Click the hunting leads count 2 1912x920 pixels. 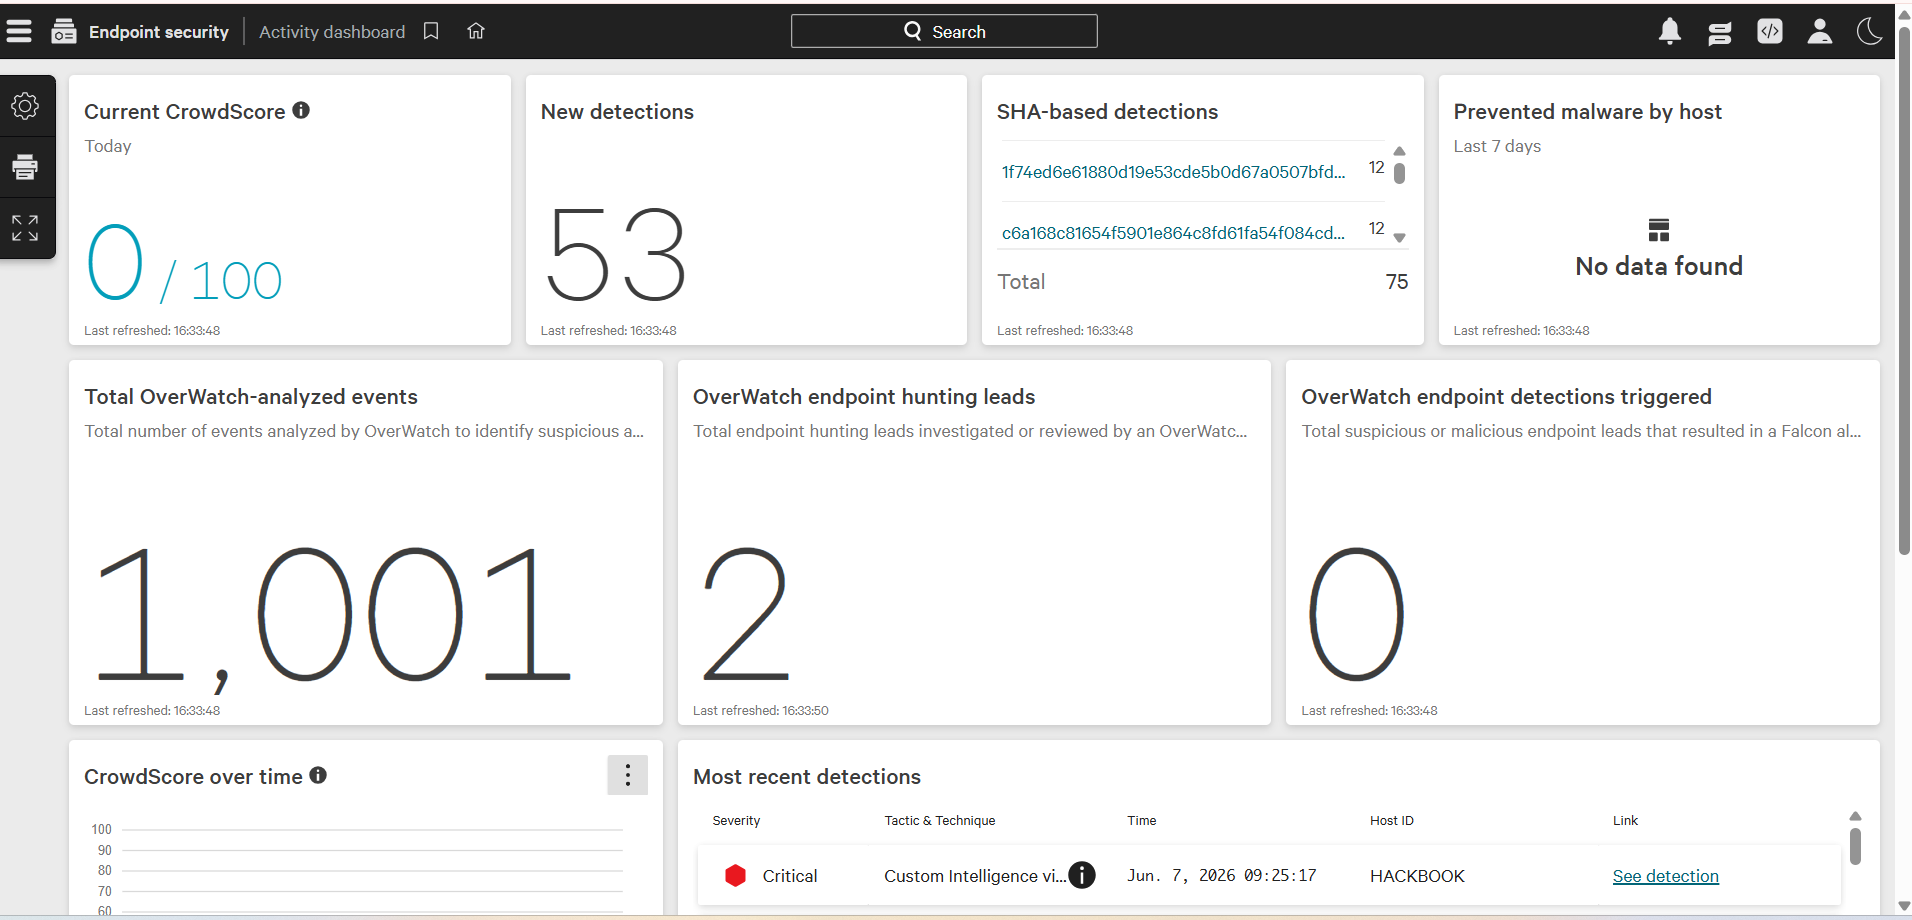click(746, 613)
